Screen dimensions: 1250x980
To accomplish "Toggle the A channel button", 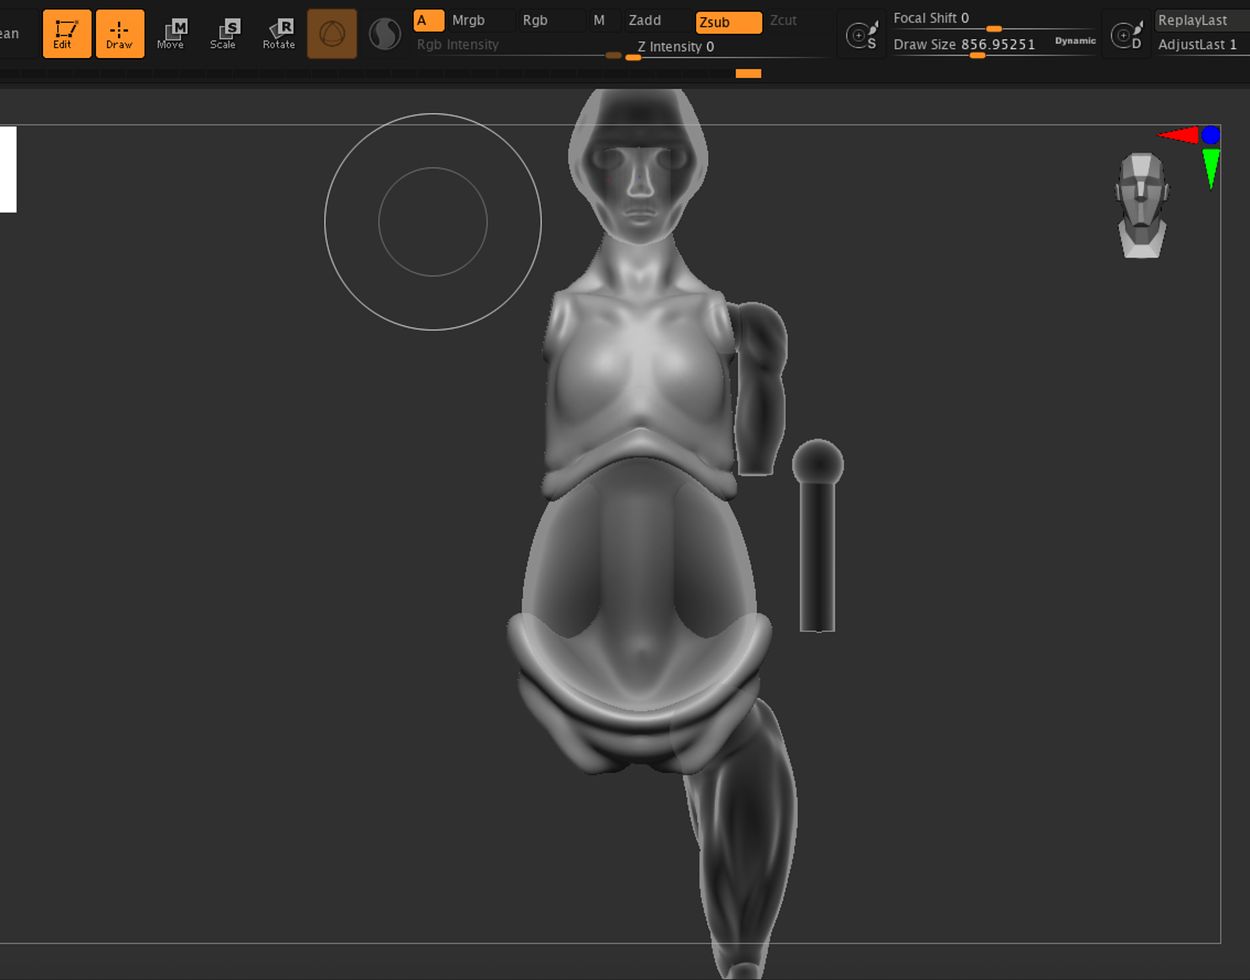I will (x=428, y=21).
